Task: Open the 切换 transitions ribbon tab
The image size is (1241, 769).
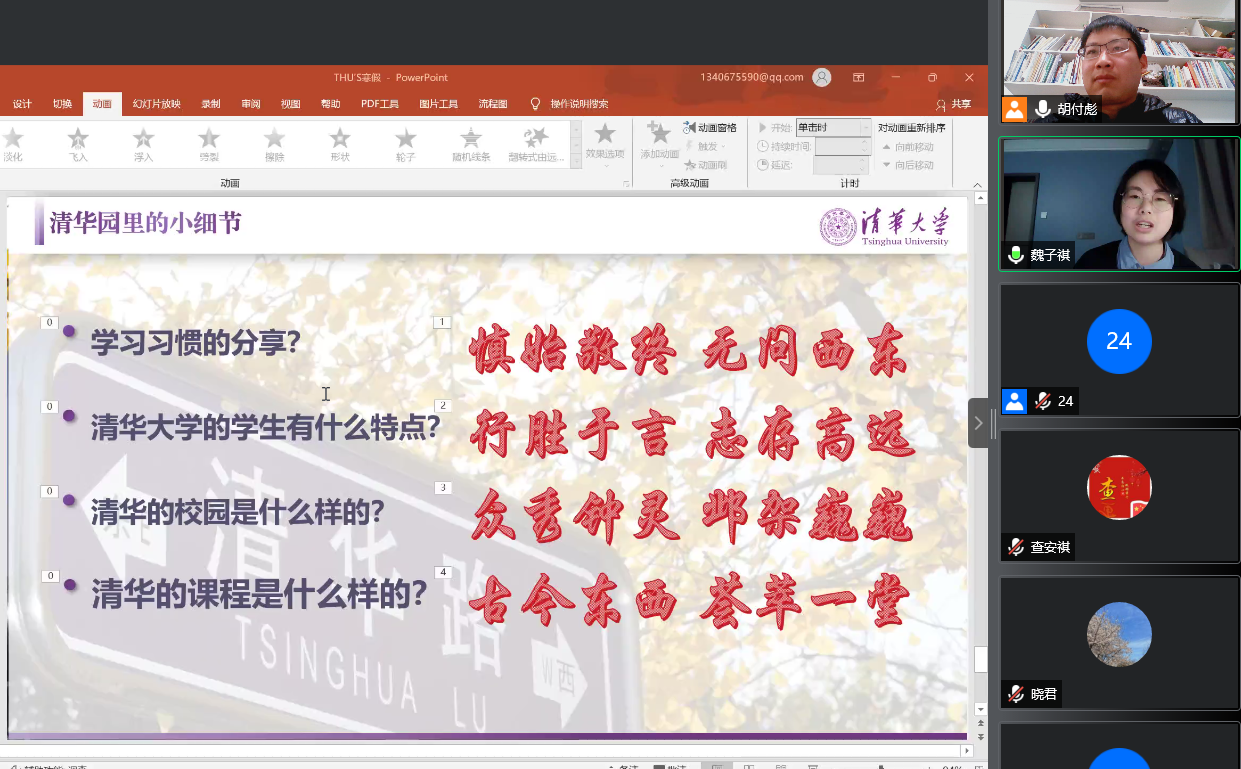Action: click(62, 104)
